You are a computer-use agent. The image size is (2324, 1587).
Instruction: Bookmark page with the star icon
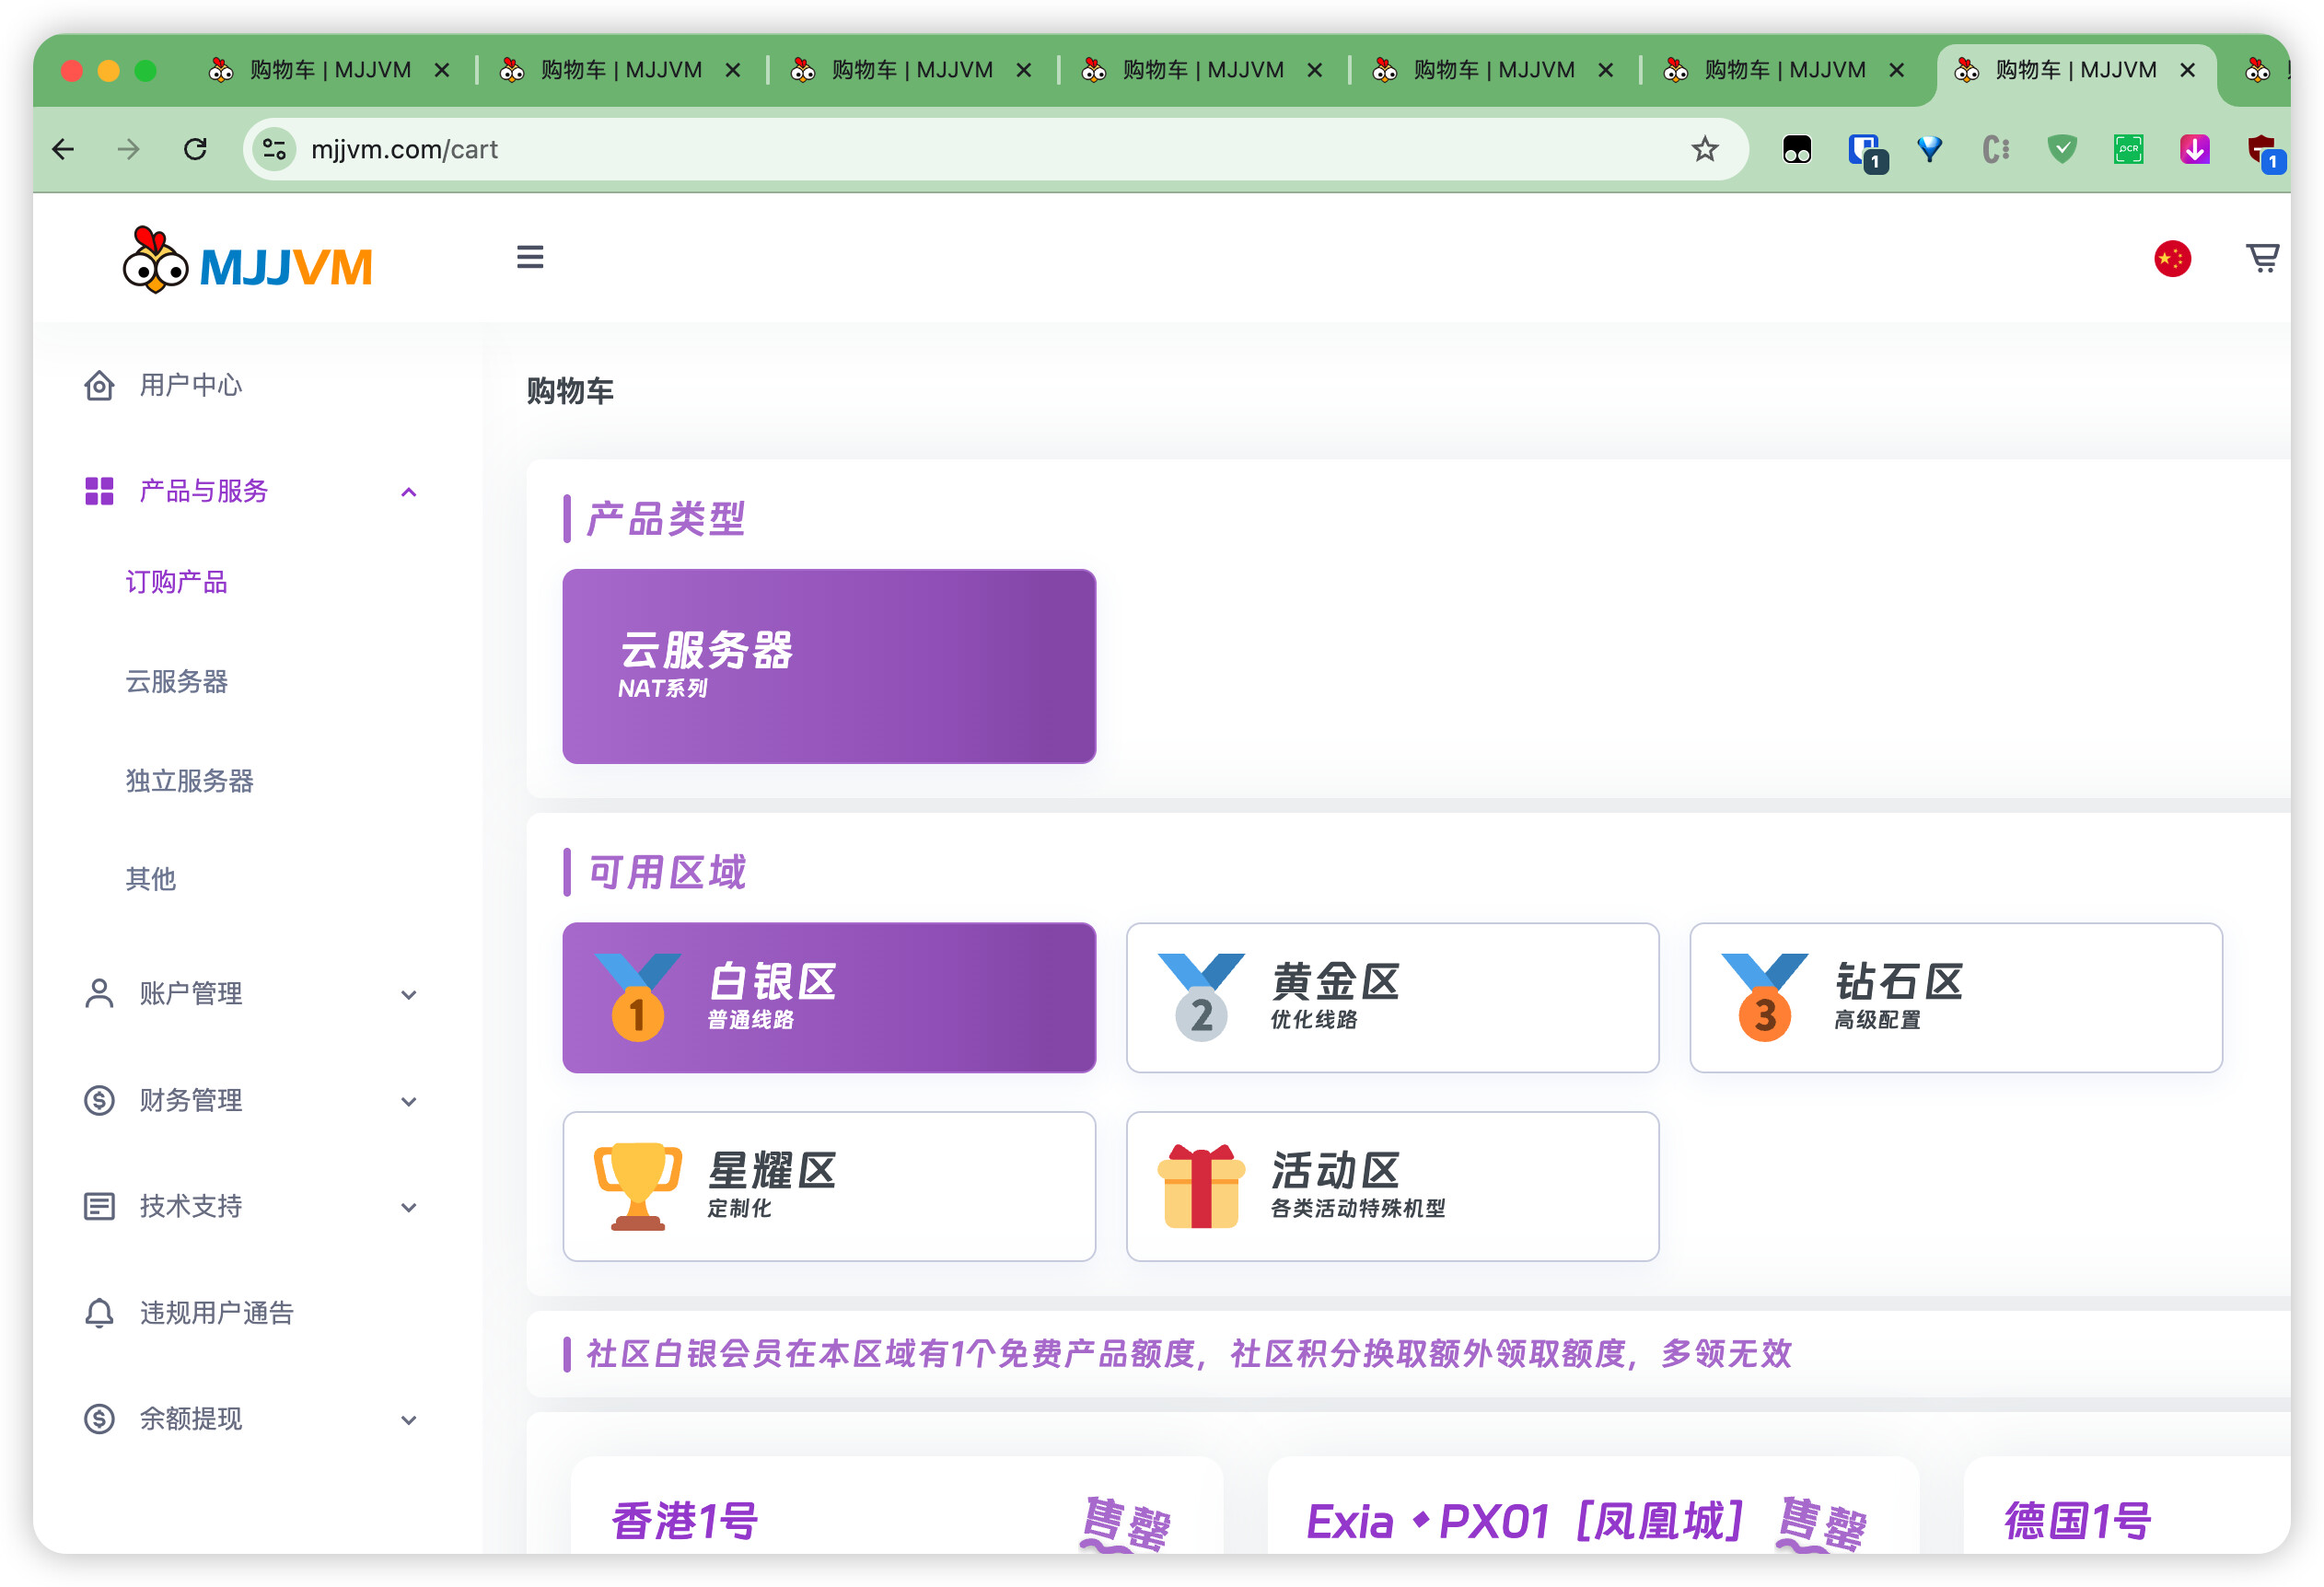click(1704, 150)
